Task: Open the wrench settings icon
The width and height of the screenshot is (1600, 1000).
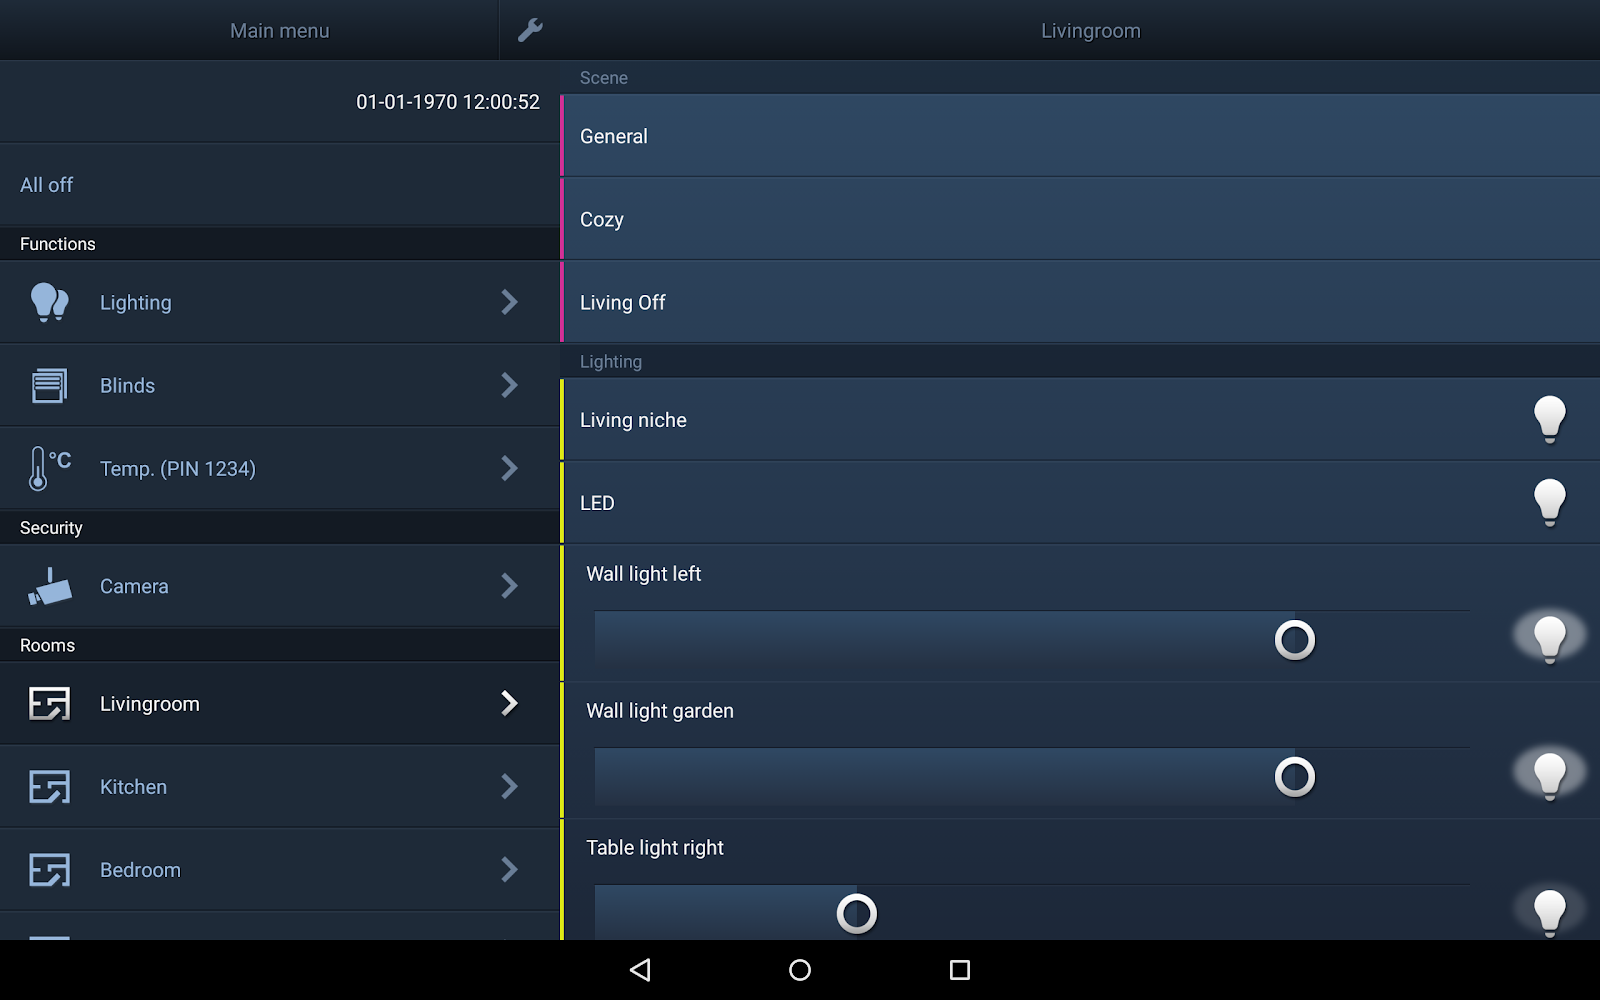Action: [x=530, y=30]
